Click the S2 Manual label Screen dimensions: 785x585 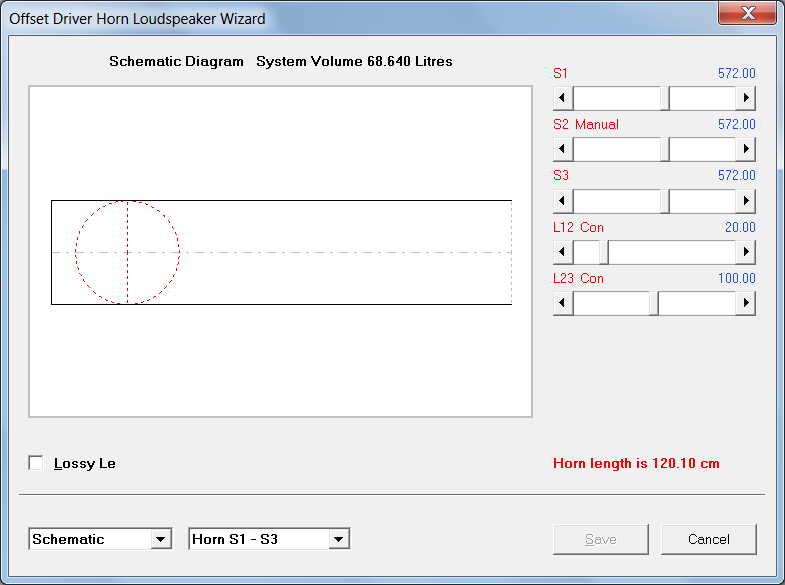coord(586,124)
